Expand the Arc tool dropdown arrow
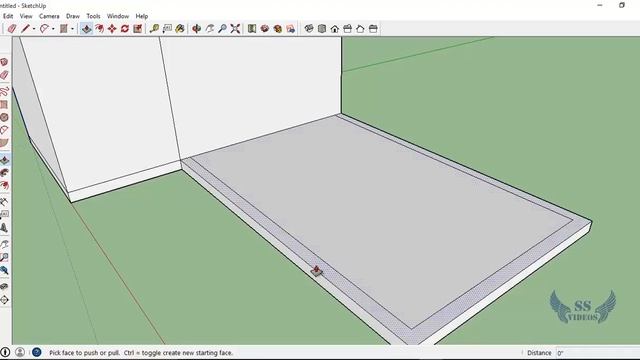 click(53, 29)
